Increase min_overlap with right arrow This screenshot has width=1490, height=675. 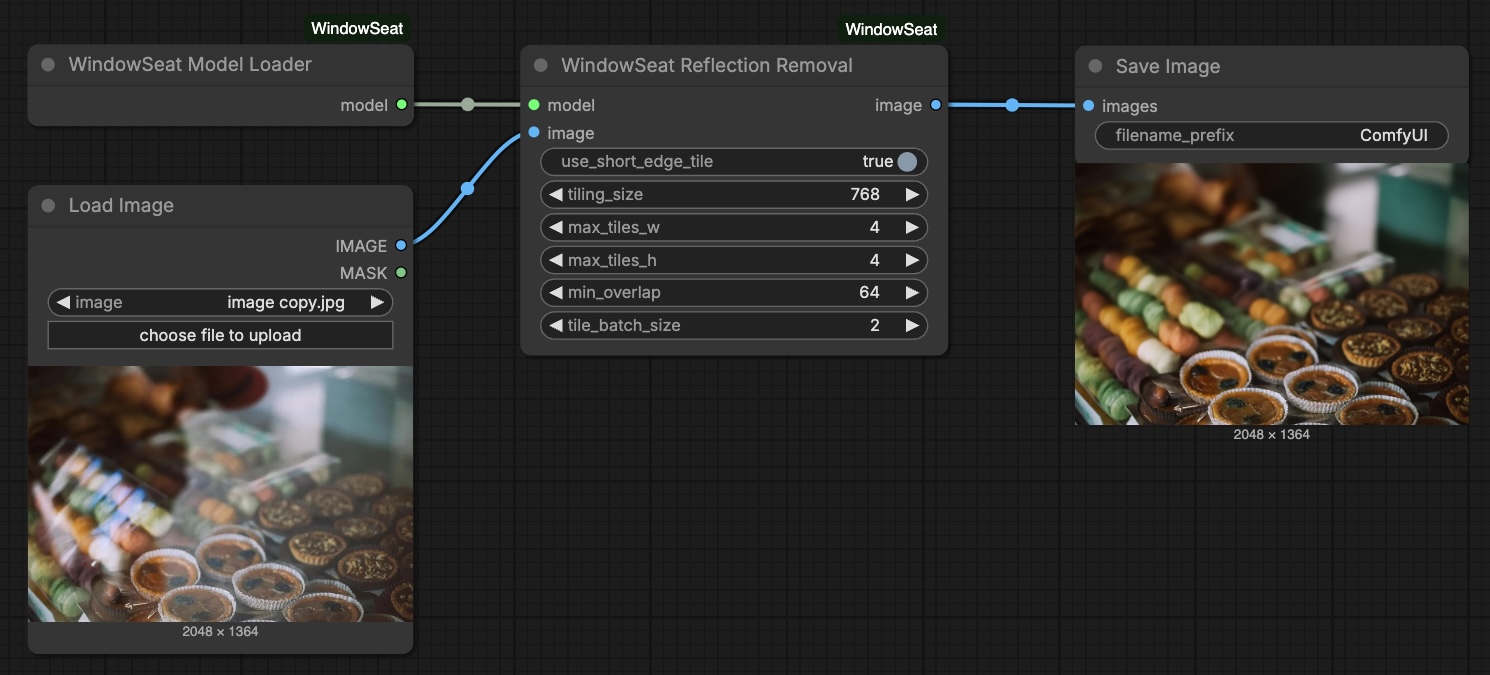(912, 293)
